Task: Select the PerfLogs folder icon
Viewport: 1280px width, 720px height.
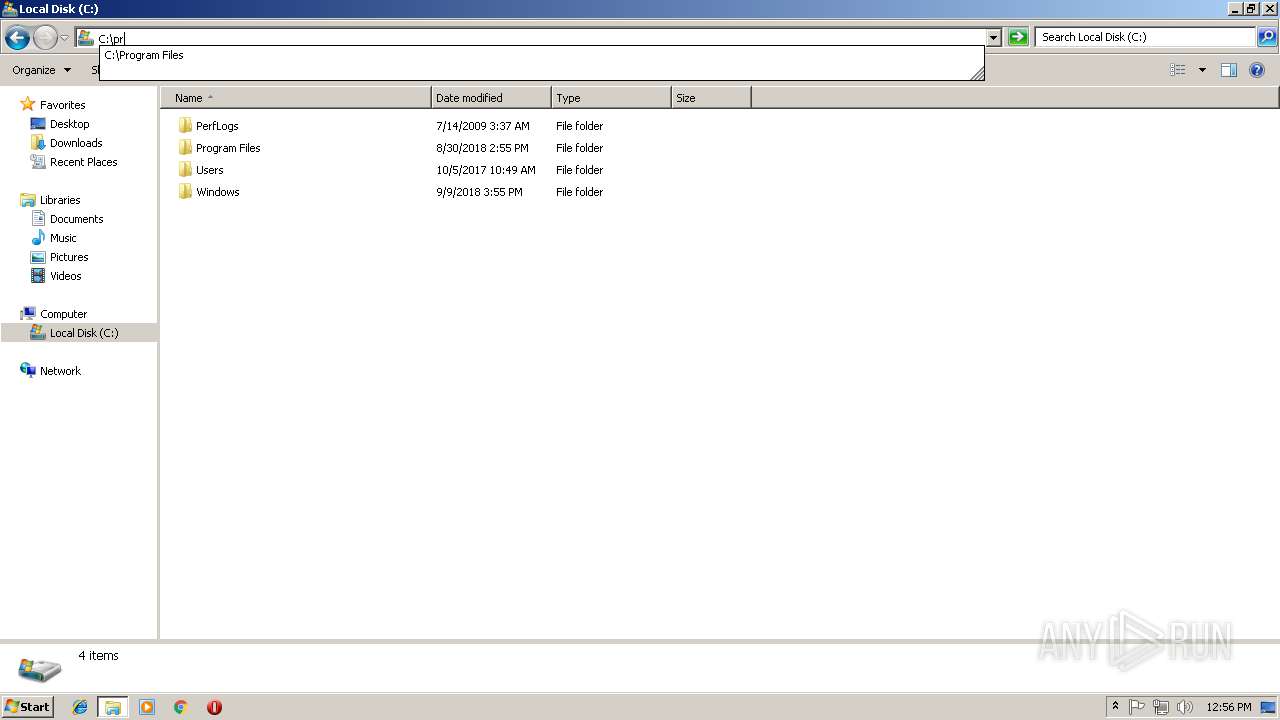Action: (x=185, y=126)
